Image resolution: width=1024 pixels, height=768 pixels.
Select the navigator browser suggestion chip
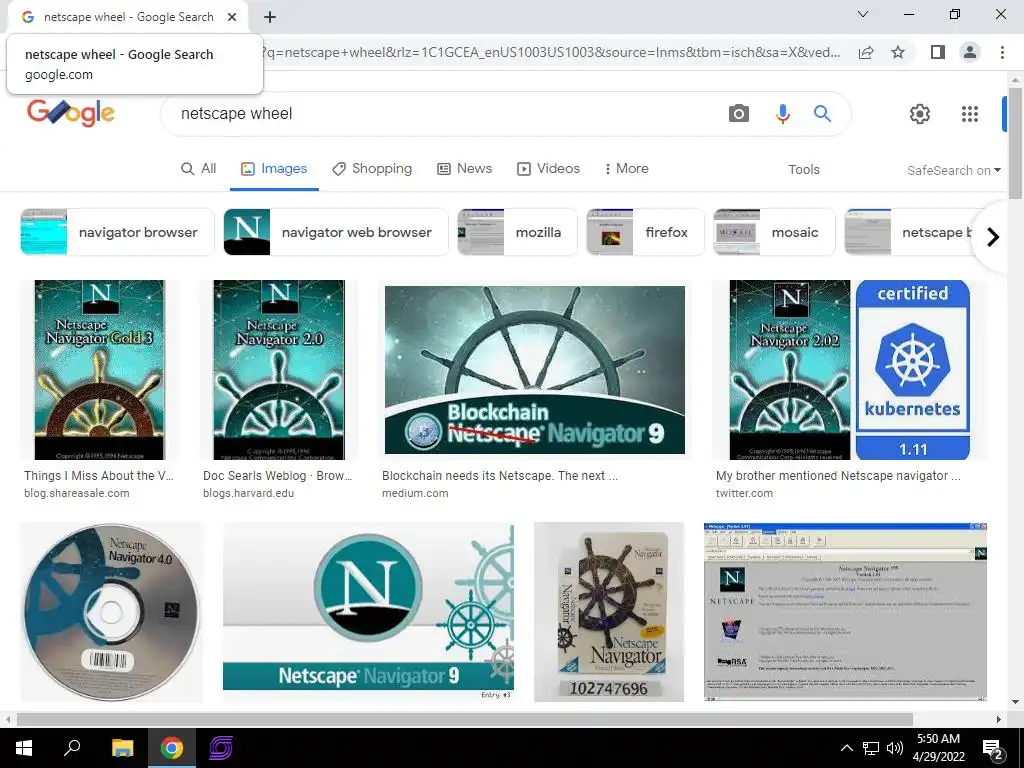(118, 232)
